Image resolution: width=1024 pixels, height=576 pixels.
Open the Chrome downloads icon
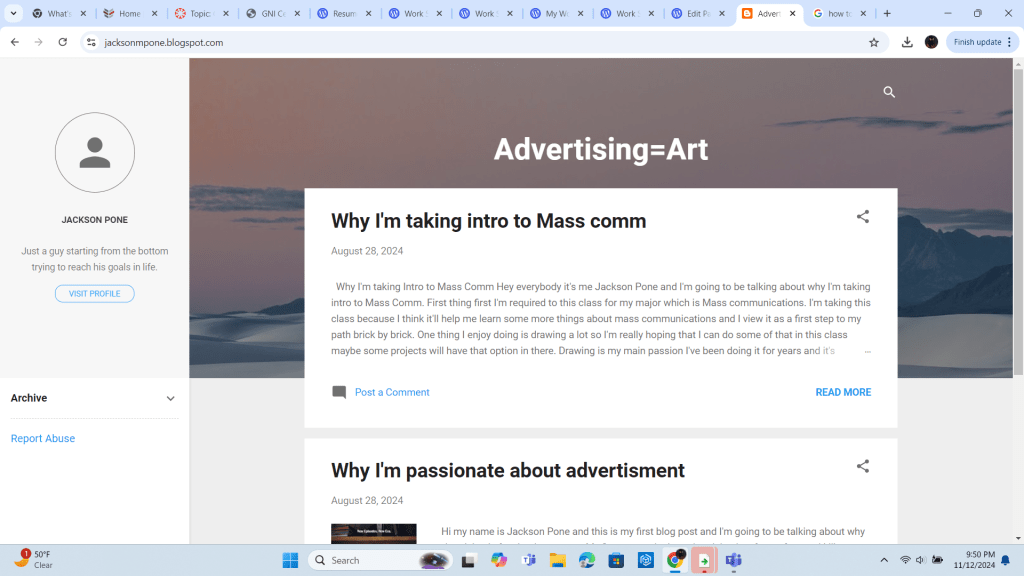tap(907, 42)
